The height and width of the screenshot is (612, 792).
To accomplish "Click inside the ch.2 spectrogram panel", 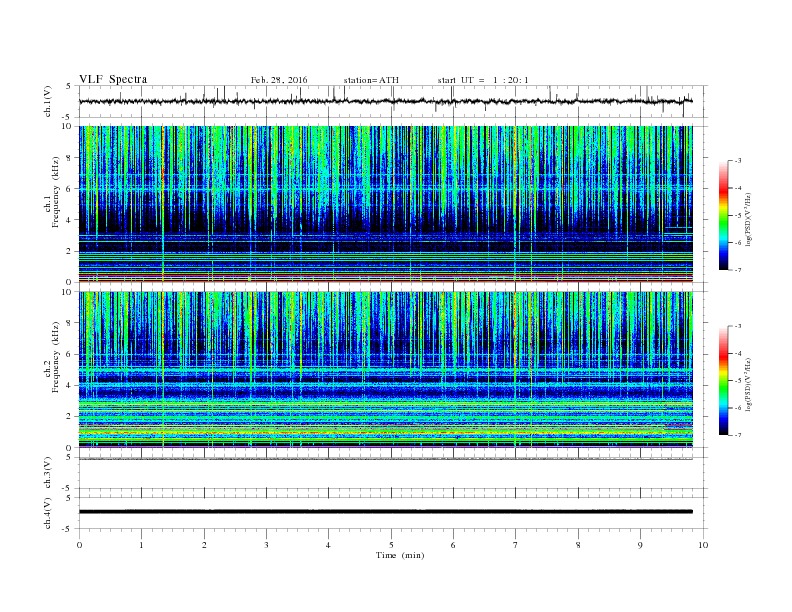I will pos(386,370).
